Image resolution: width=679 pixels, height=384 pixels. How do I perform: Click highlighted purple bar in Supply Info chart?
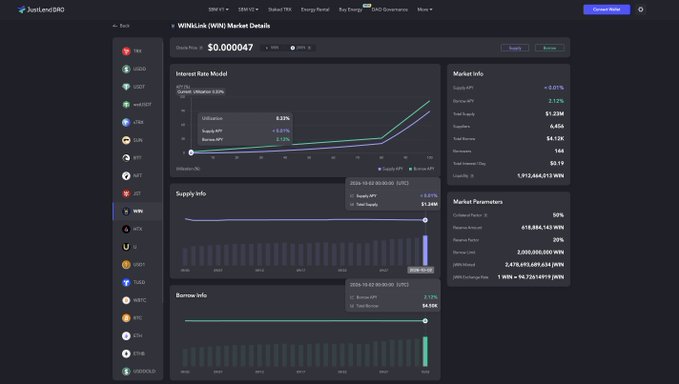click(425, 250)
